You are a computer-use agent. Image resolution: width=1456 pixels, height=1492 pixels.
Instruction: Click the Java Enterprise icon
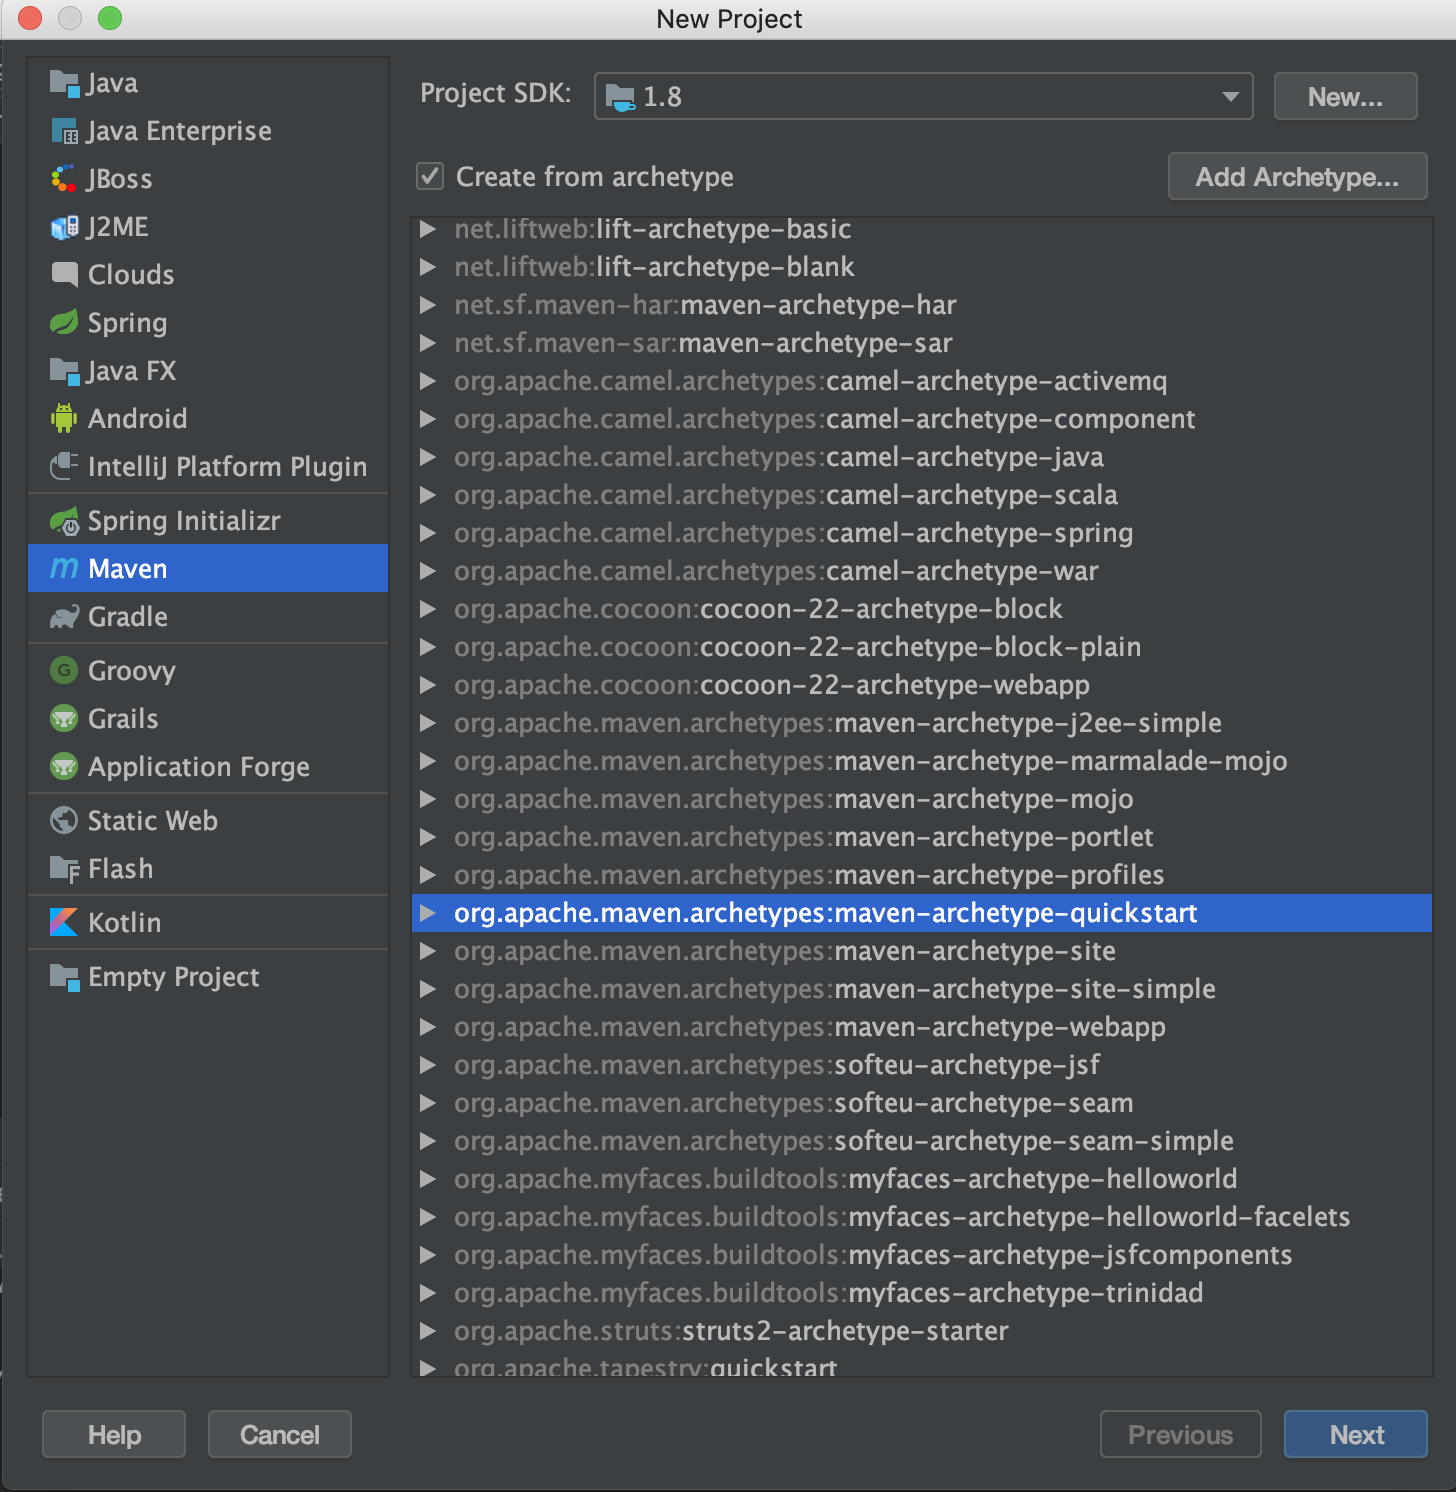pos(64,131)
